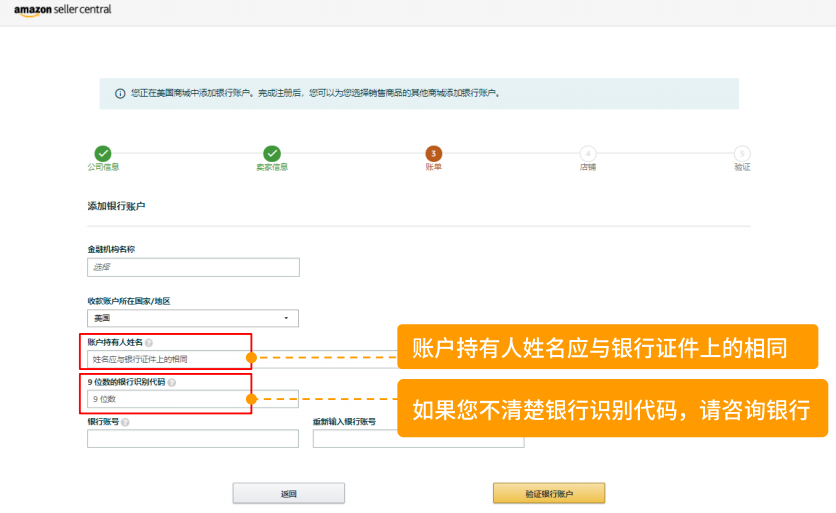Click the 验证银行账户 button
Image resolution: width=836 pixels, height=513 pixels.
click(548, 493)
